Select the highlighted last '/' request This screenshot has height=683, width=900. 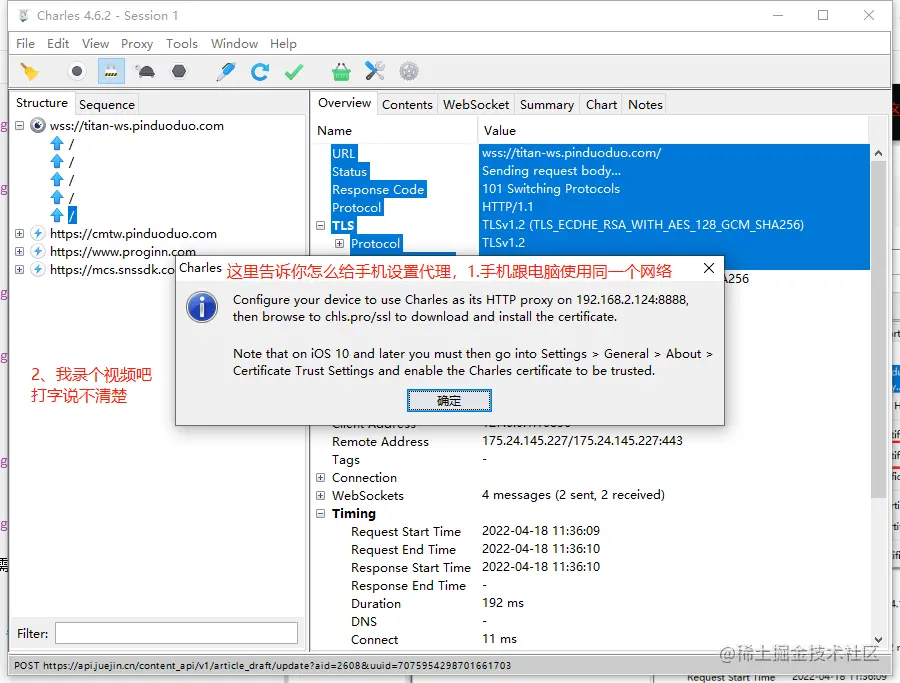click(72, 215)
